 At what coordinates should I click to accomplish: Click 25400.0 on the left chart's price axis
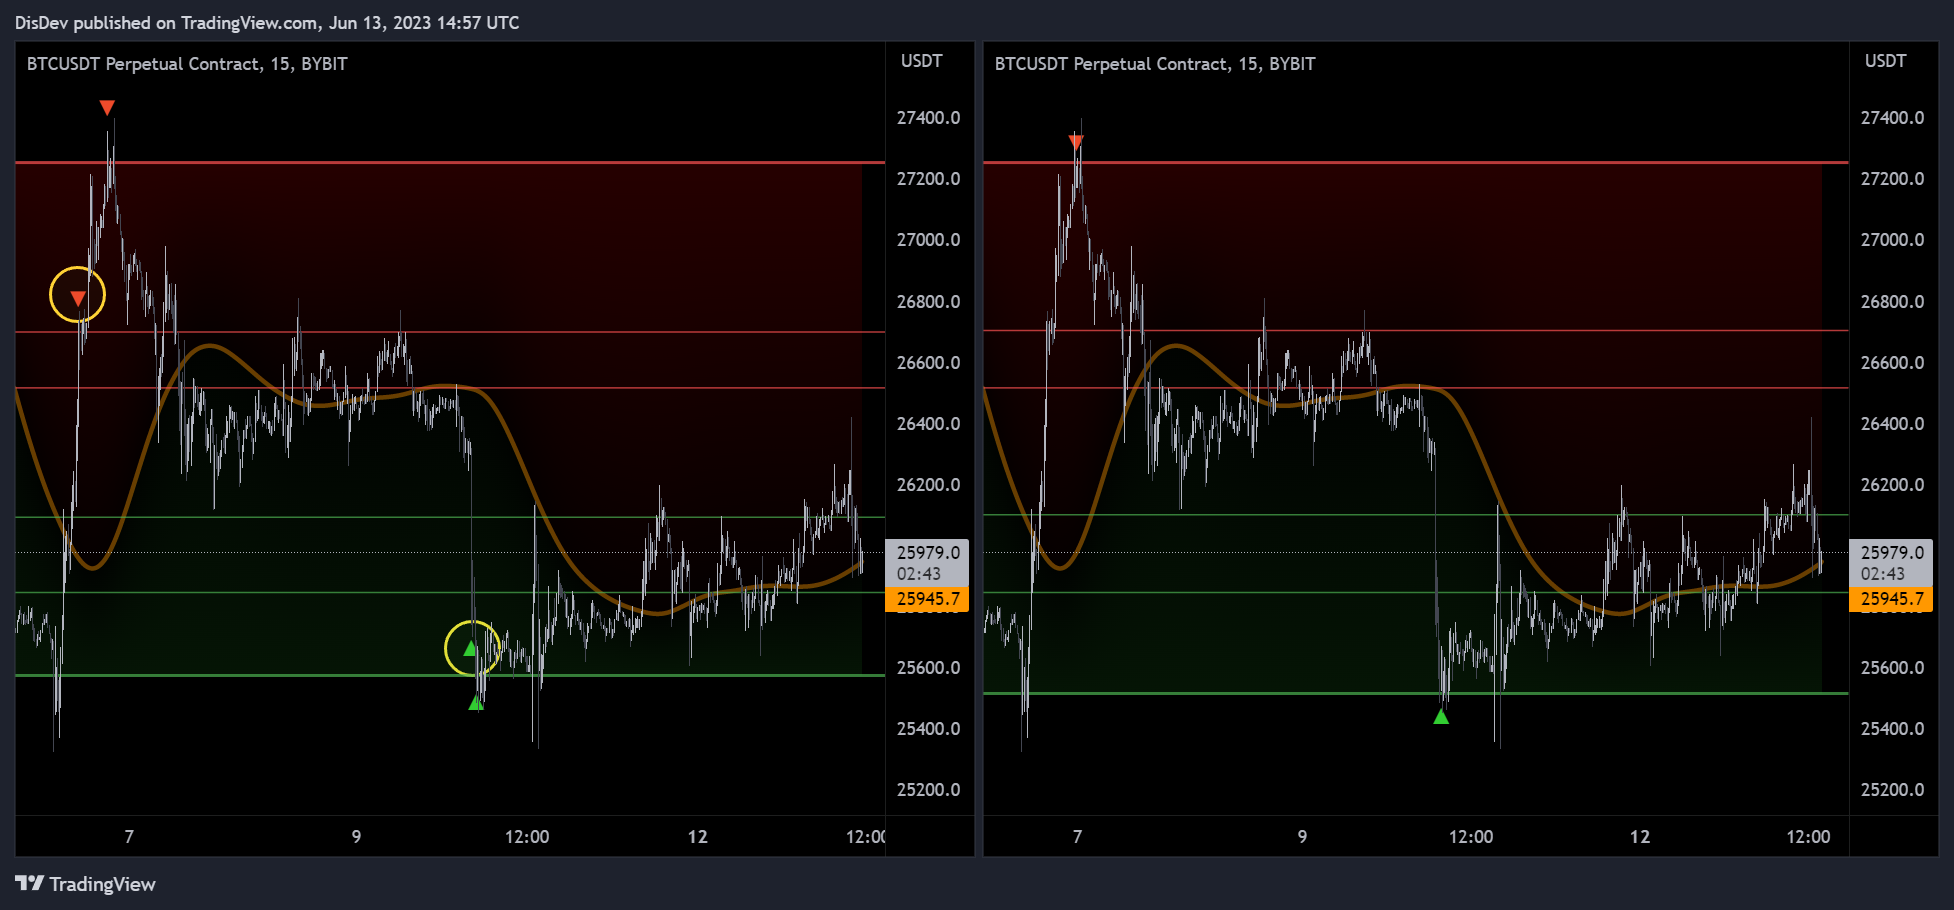928,729
